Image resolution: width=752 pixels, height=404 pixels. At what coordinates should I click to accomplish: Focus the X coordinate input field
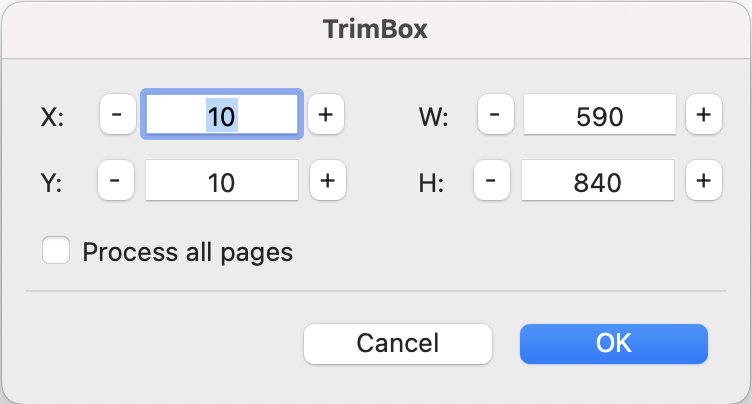pyautogui.click(x=221, y=116)
